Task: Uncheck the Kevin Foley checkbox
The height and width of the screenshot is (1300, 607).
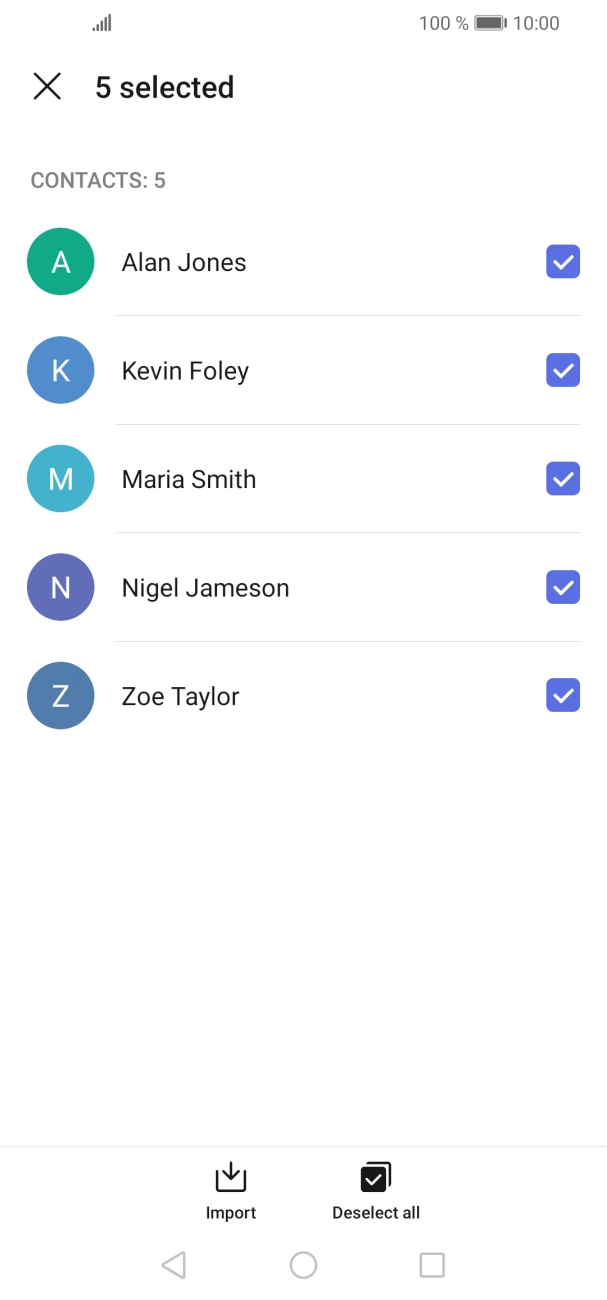Action: (563, 370)
